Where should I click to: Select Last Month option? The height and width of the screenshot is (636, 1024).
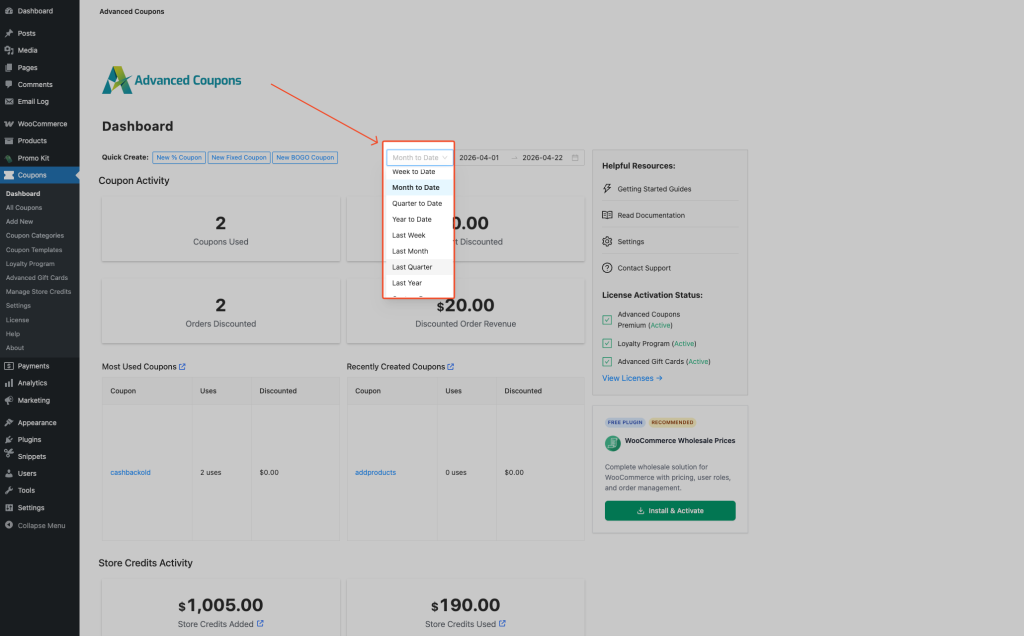coord(419,251)
